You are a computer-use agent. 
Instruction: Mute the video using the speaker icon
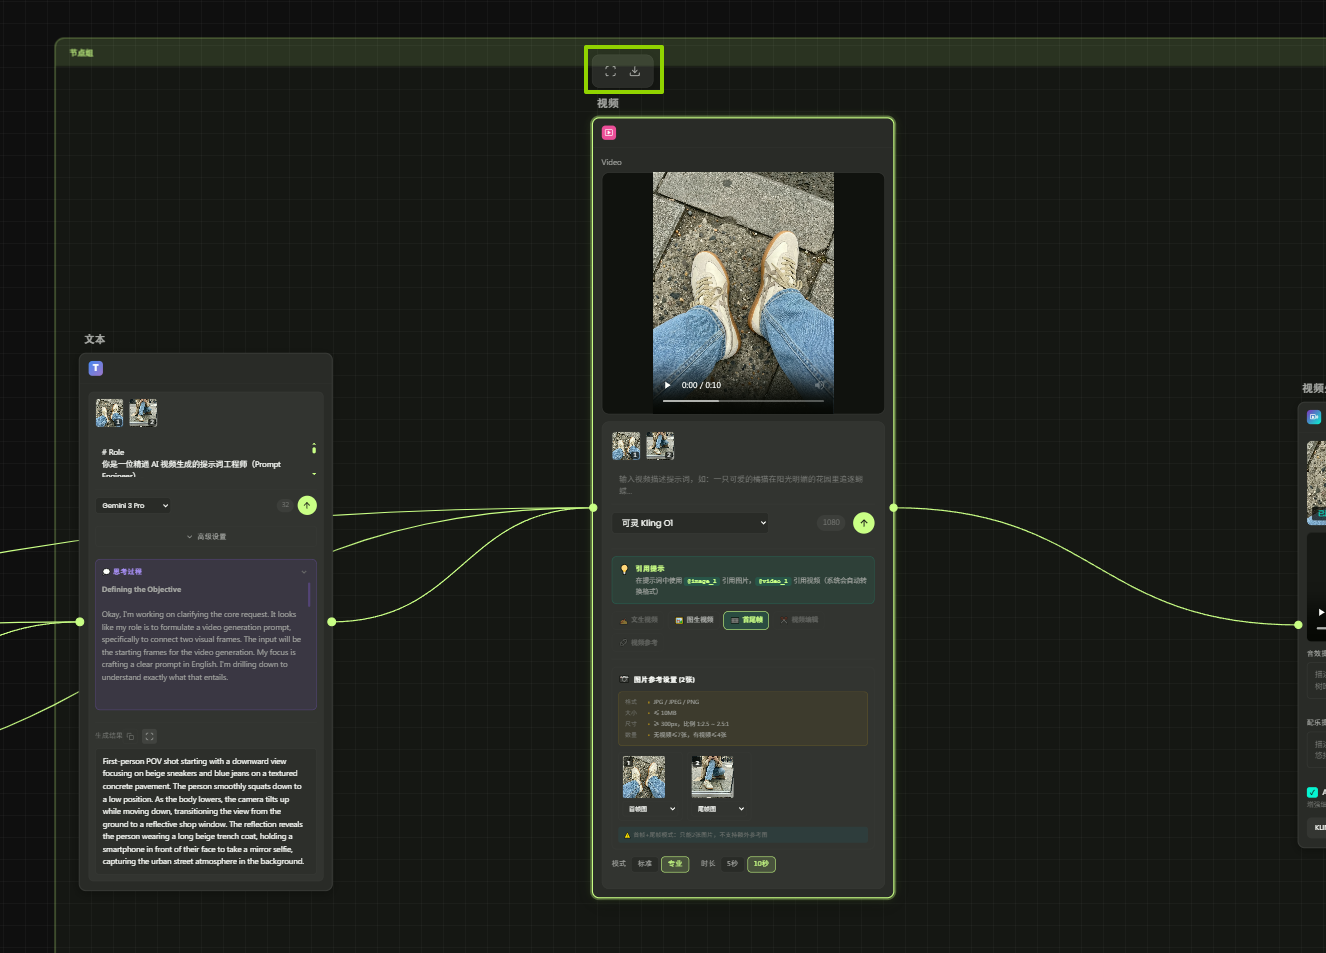[820, 385]
